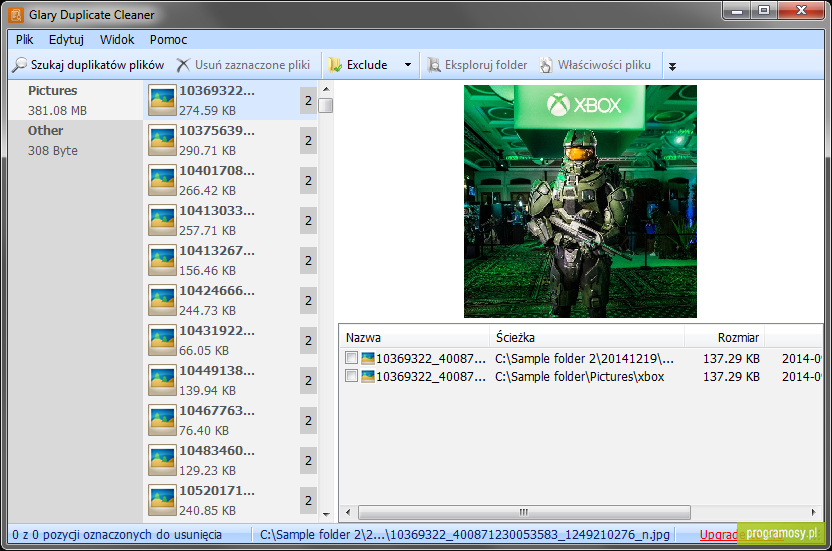
Task: Click file table scroll right arrow
Action: (x=813, y=512)
